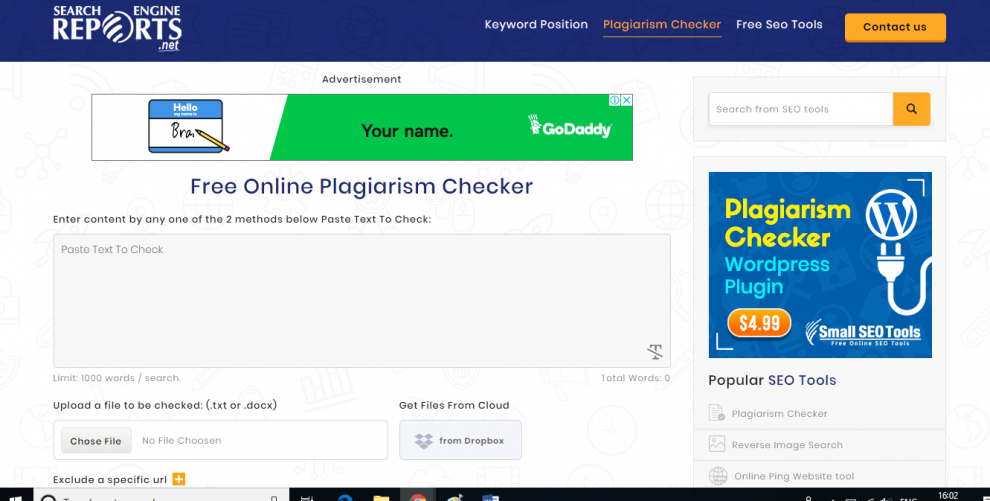
Task: Click the Plagiarism Checker sidebar icon
Action: (717, 413)
